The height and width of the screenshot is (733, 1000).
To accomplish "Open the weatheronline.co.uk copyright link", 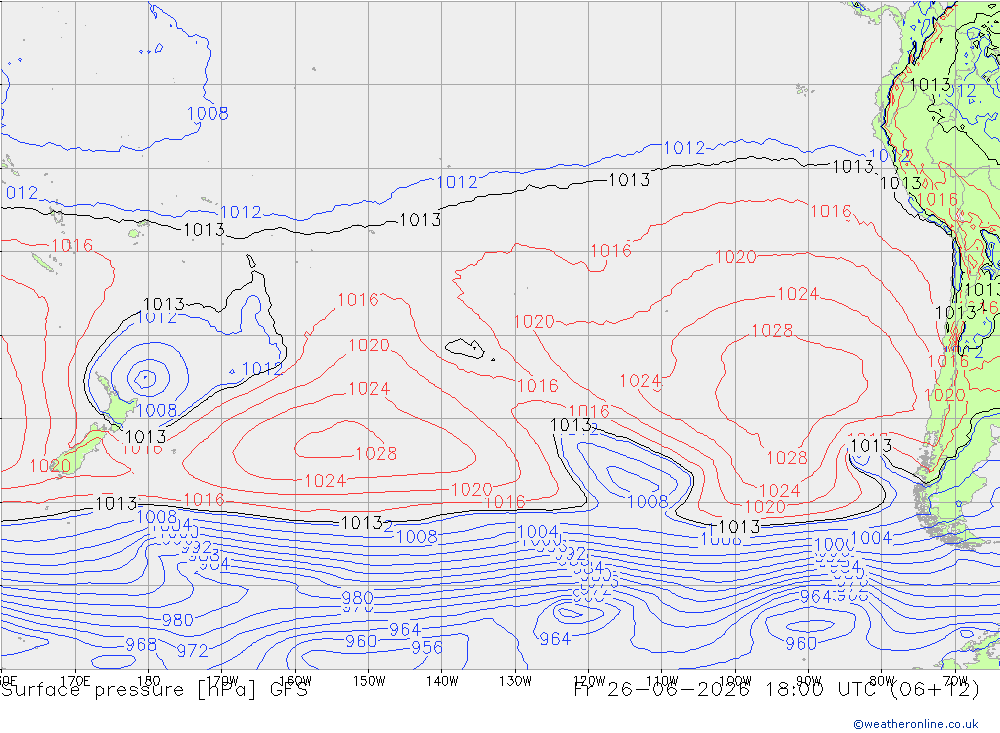I will coord(916,724).
